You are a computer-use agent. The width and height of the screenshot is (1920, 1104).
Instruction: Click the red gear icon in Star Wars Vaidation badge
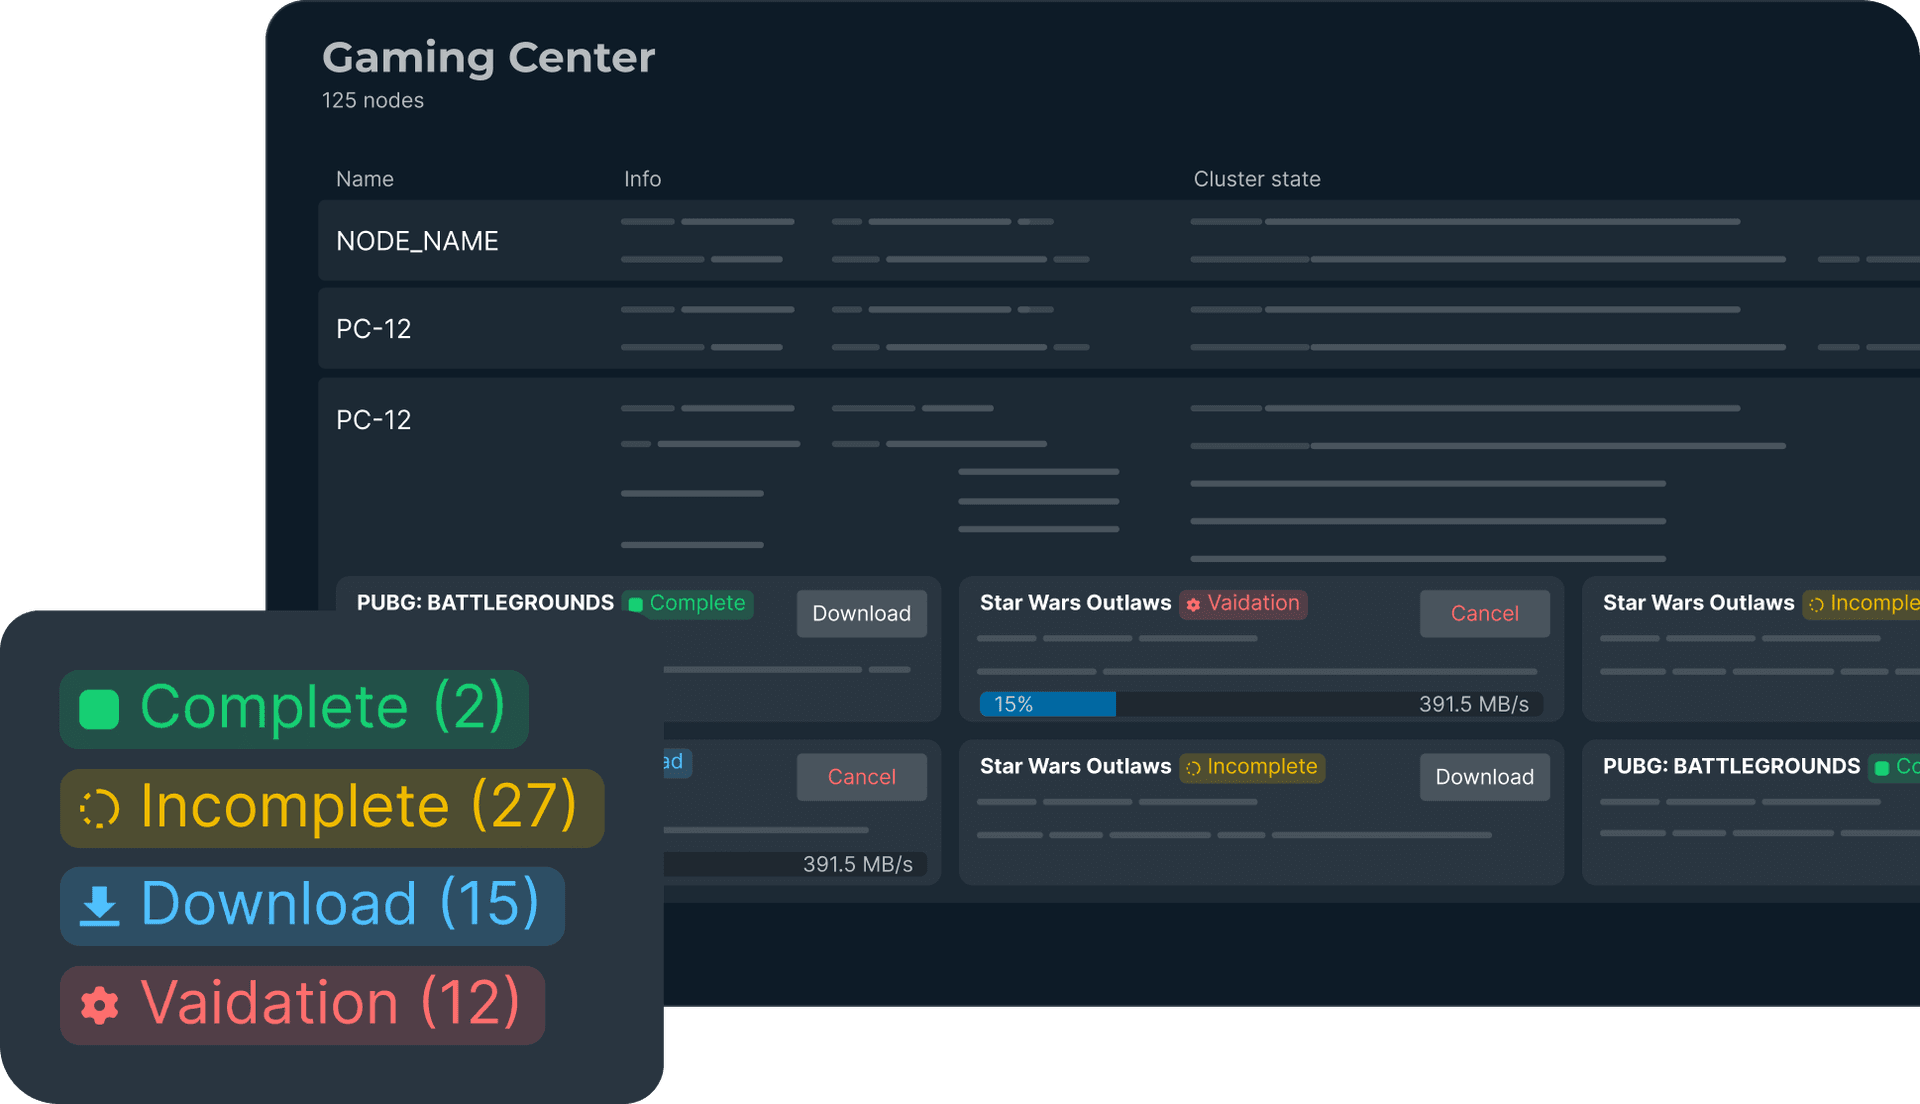click(1193, 604)
